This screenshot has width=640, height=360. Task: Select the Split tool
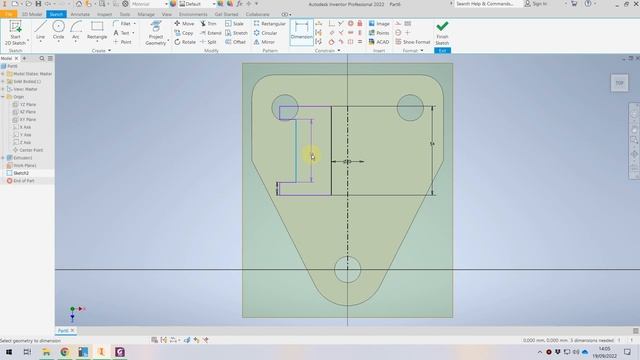(x=208, y=42)
